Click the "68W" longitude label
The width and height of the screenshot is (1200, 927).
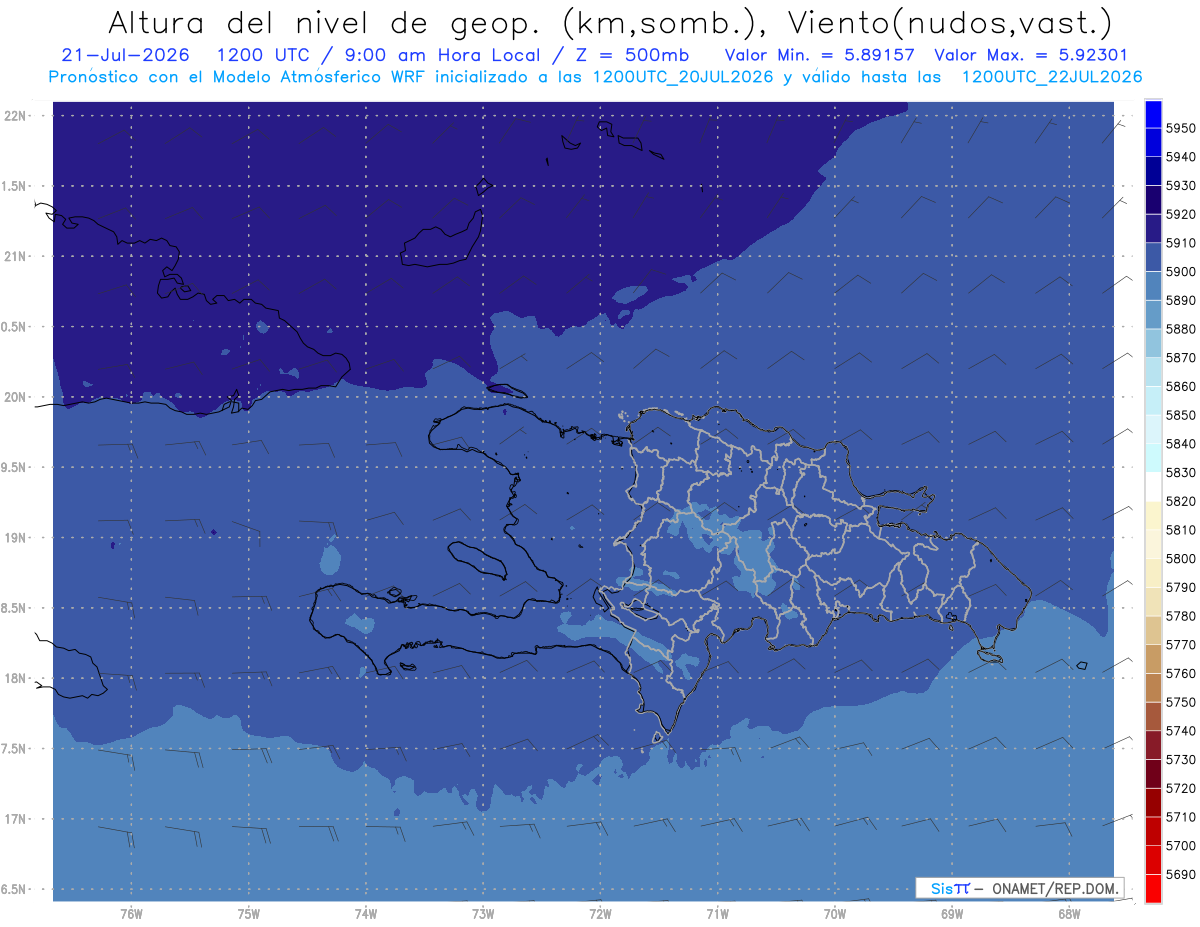coord(1068,913)
